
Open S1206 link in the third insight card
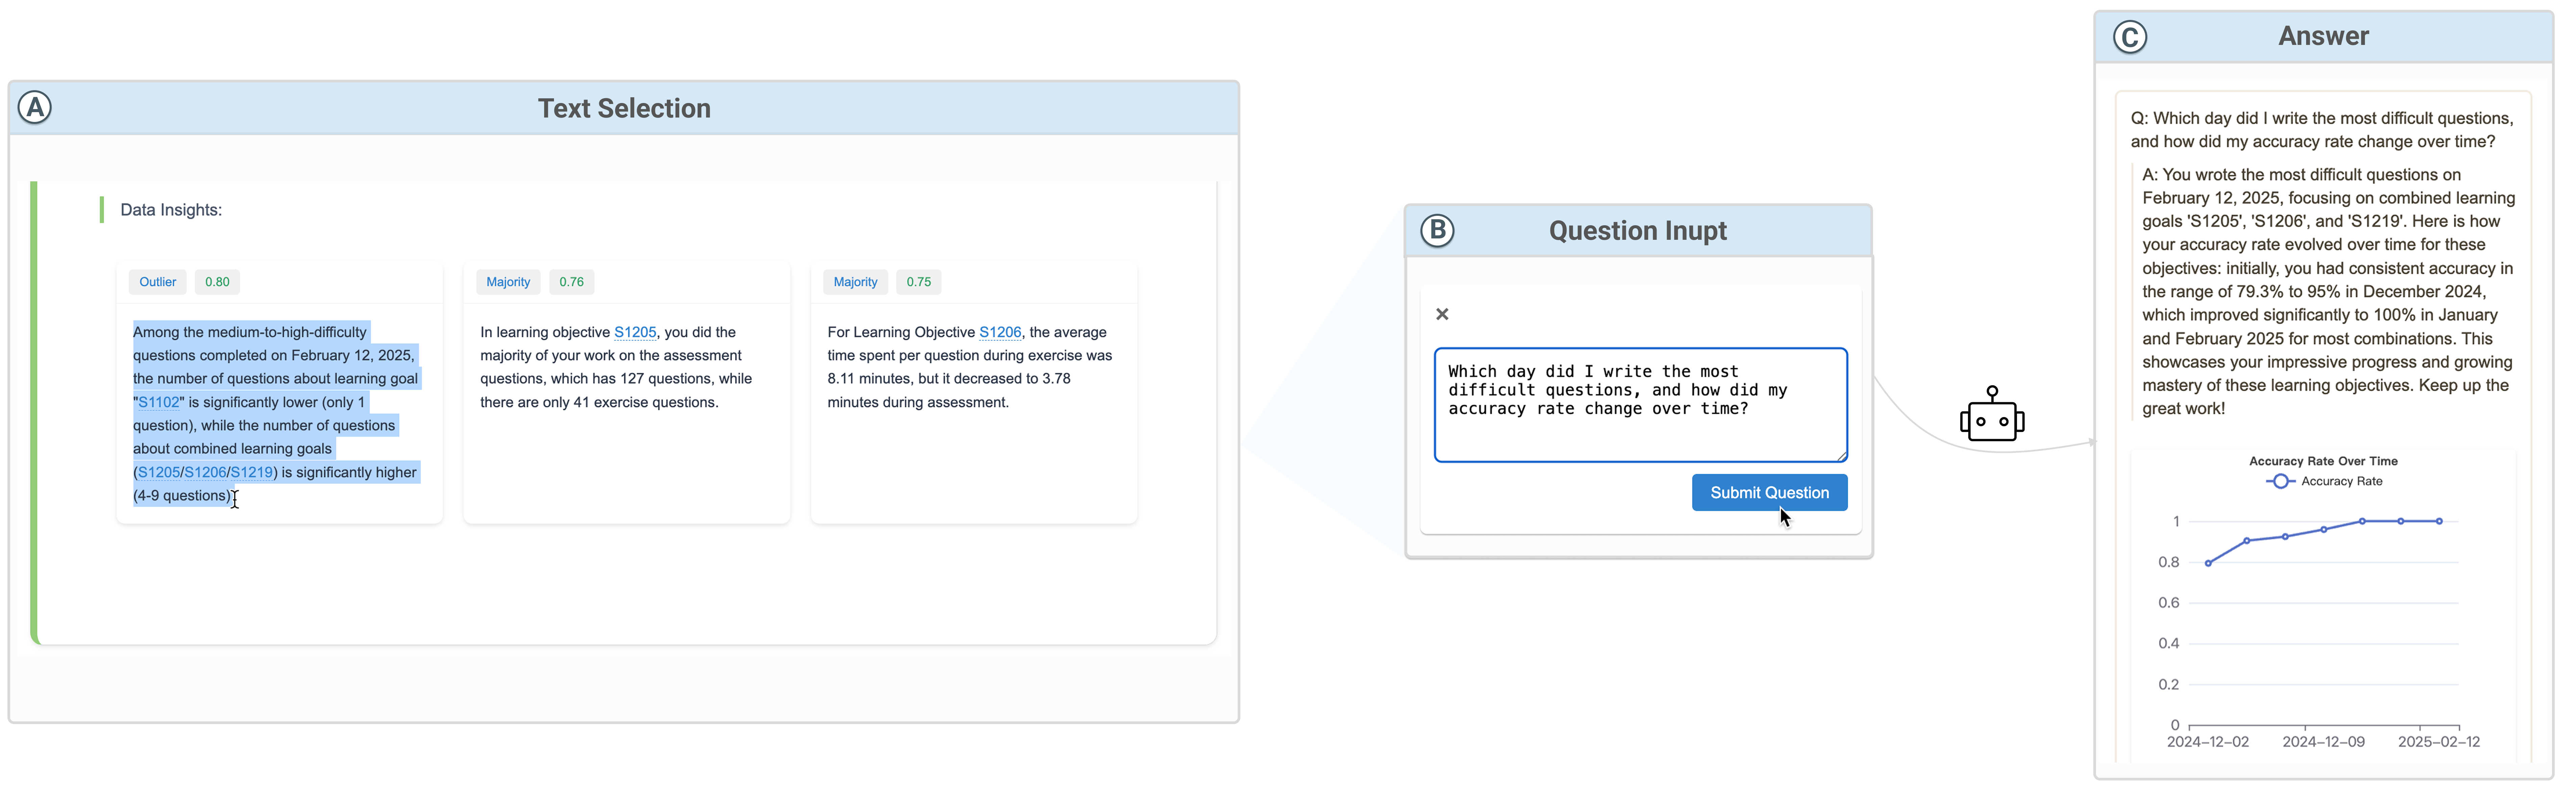coord(1000,332)
